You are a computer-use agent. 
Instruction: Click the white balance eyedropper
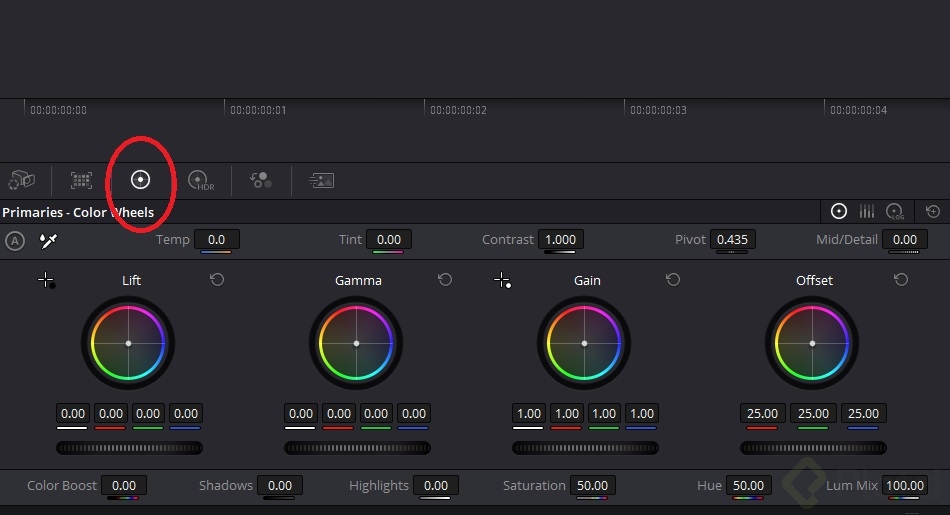(47, 240)
